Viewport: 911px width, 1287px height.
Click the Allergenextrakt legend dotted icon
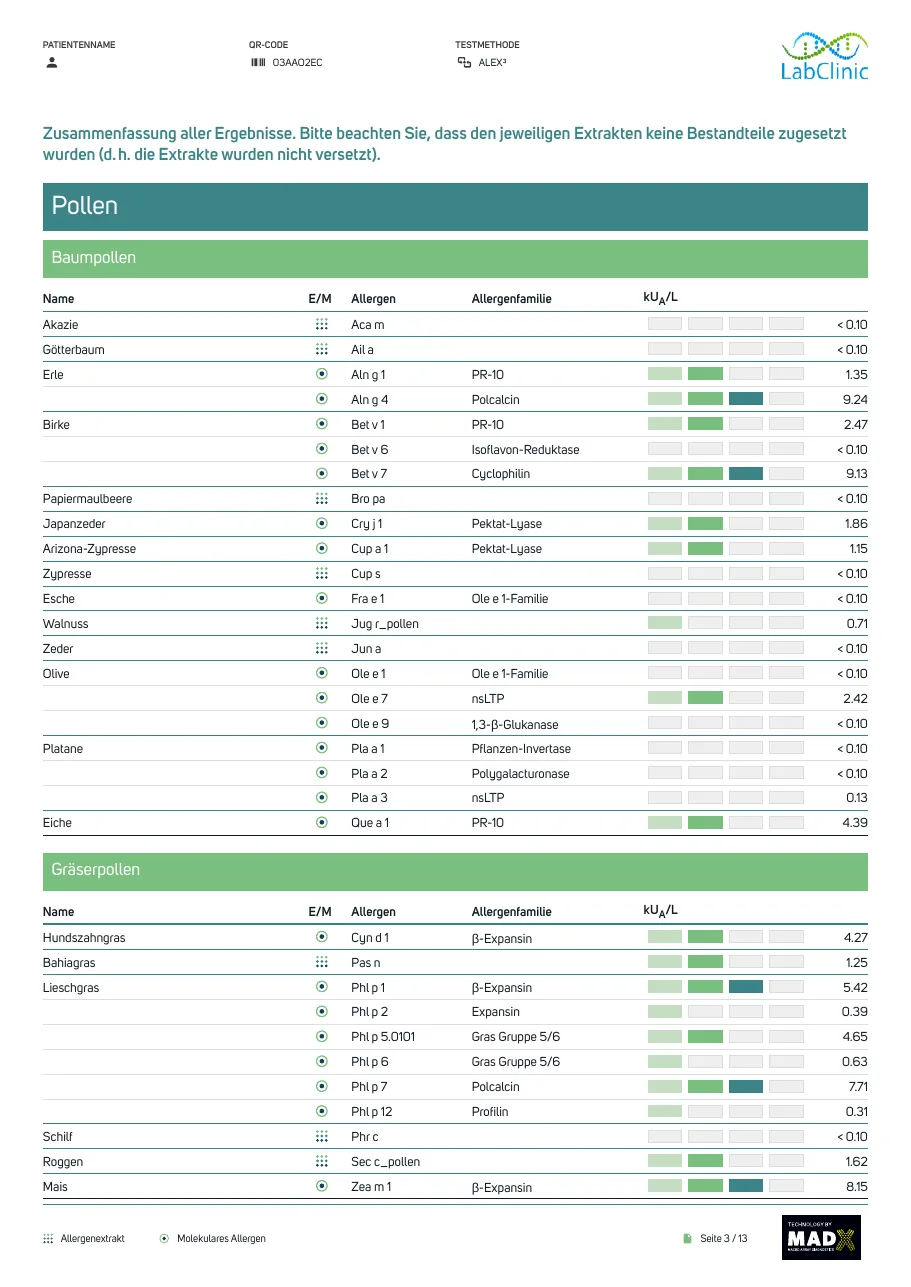tap(48, 1238)
